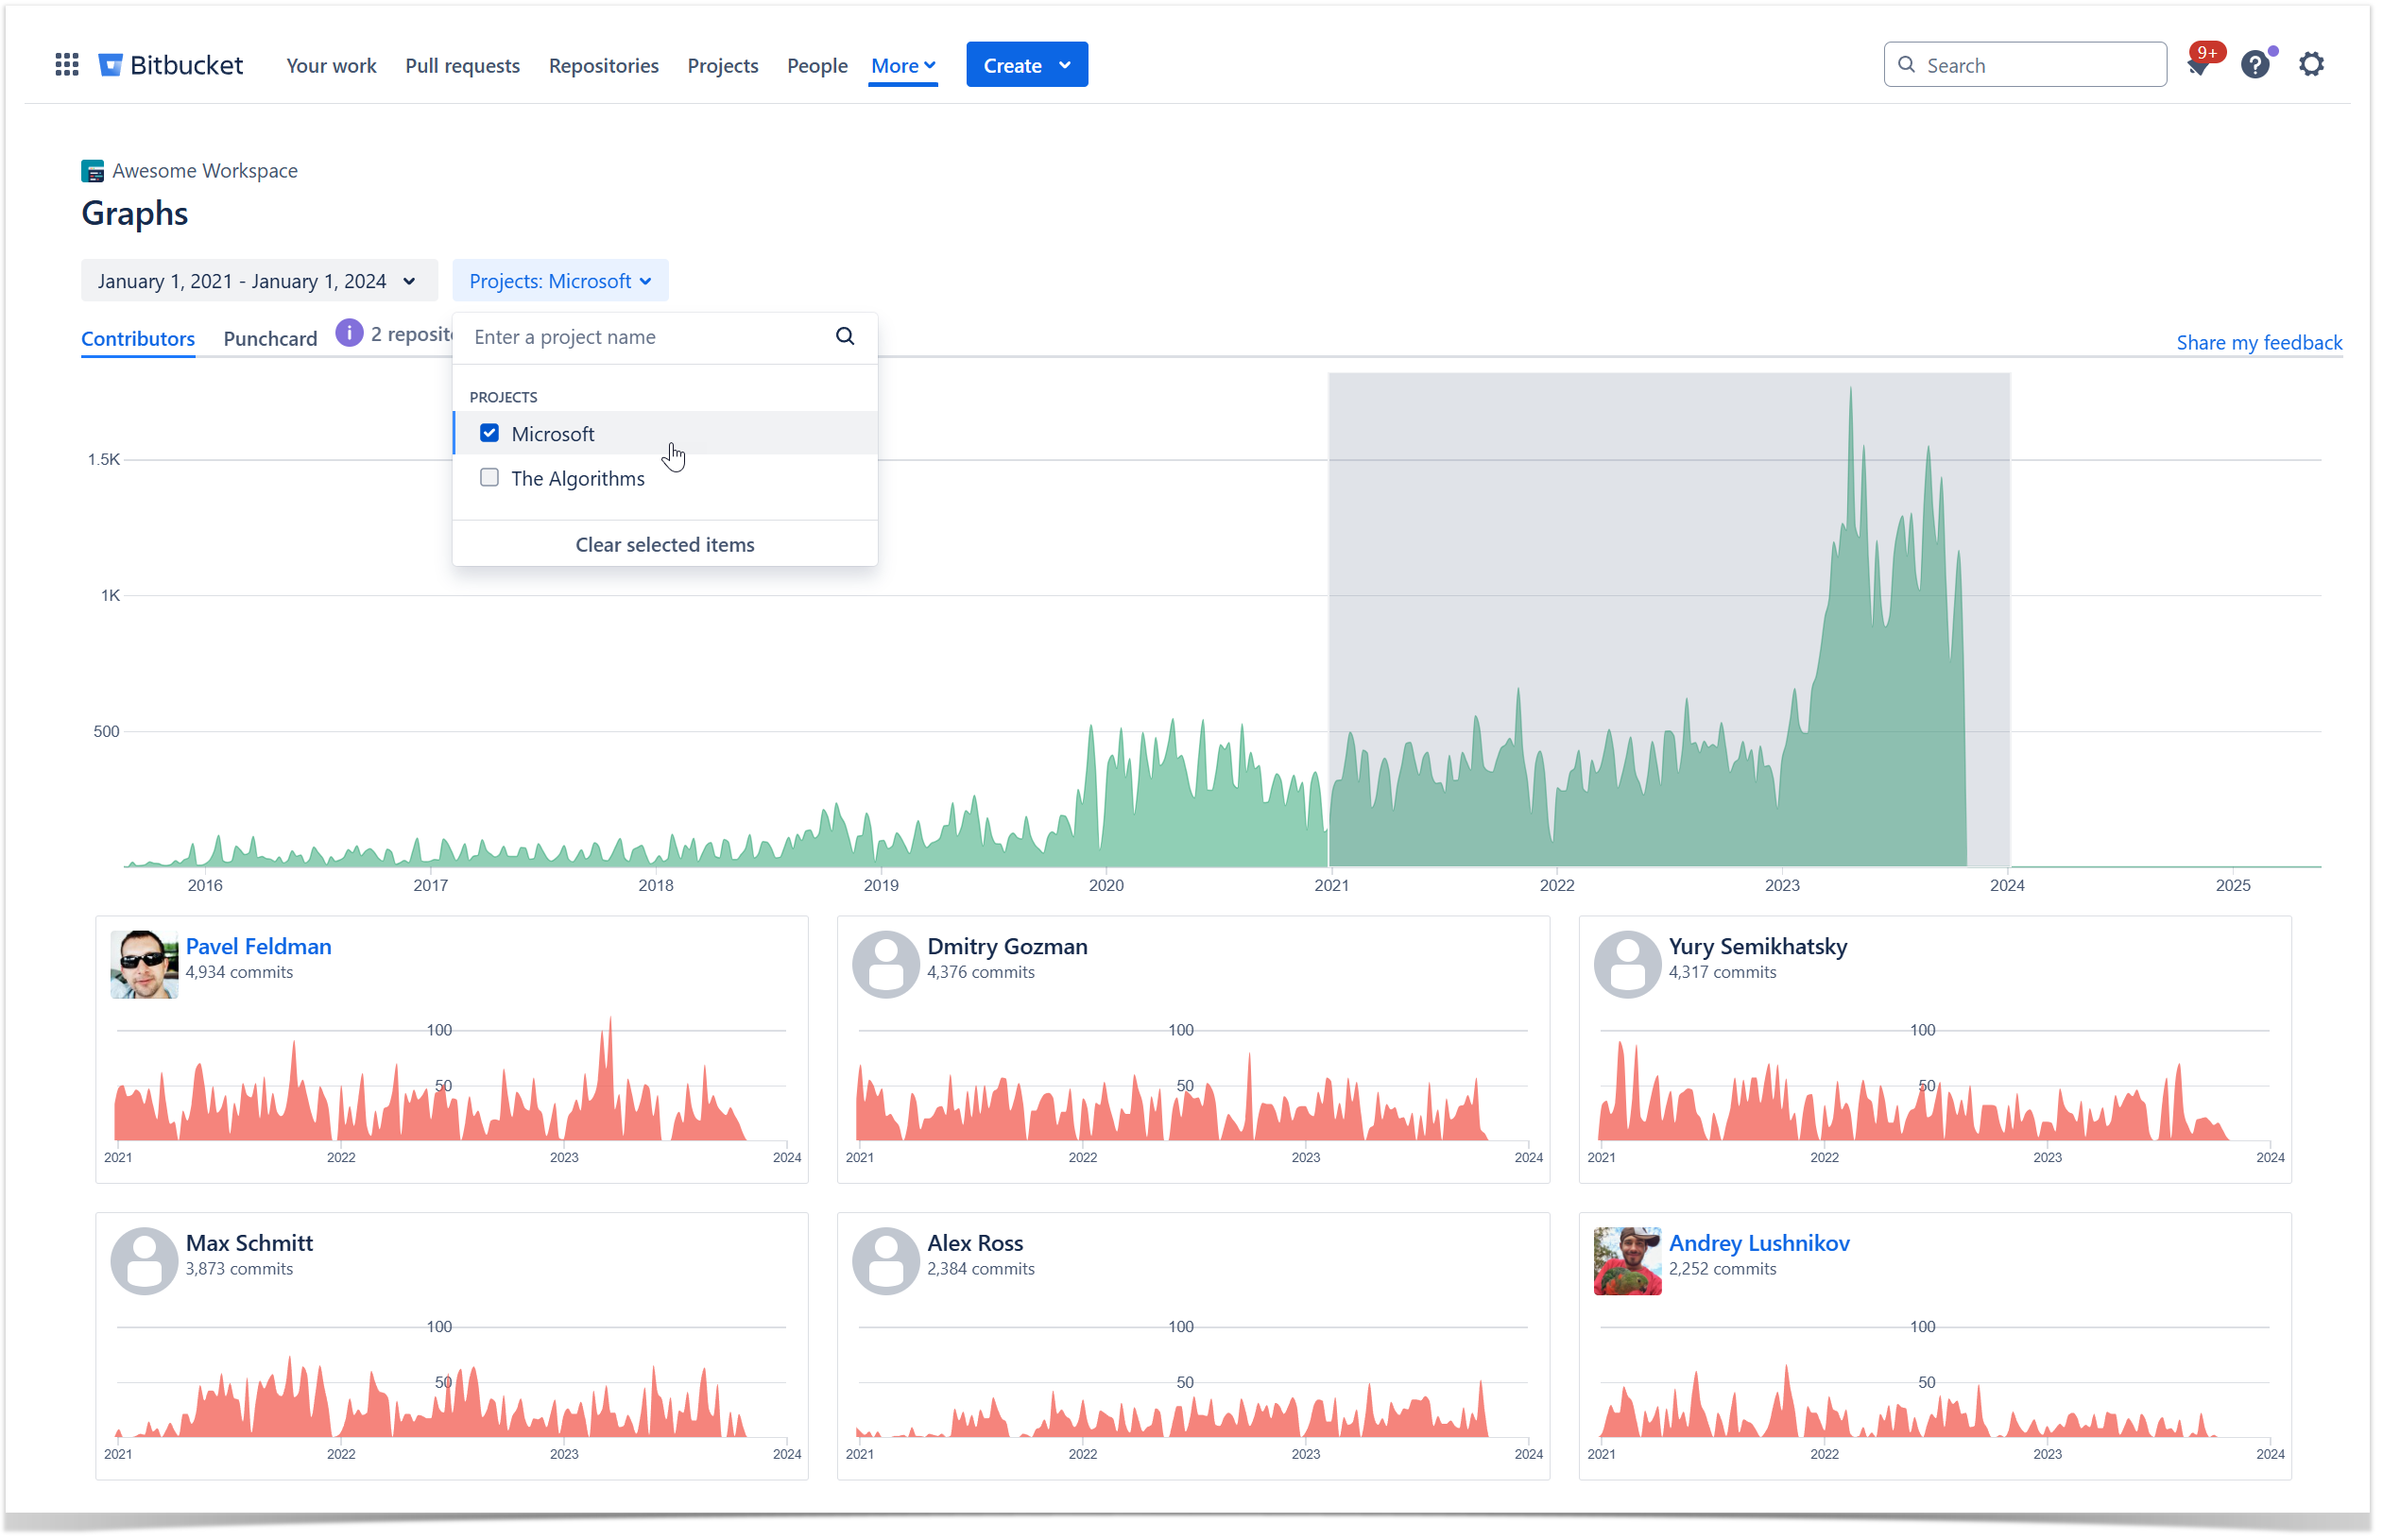This screenshot has width=2383, height=1540.
Task: Open the Create dropdown button
Action: [1026, 65]
